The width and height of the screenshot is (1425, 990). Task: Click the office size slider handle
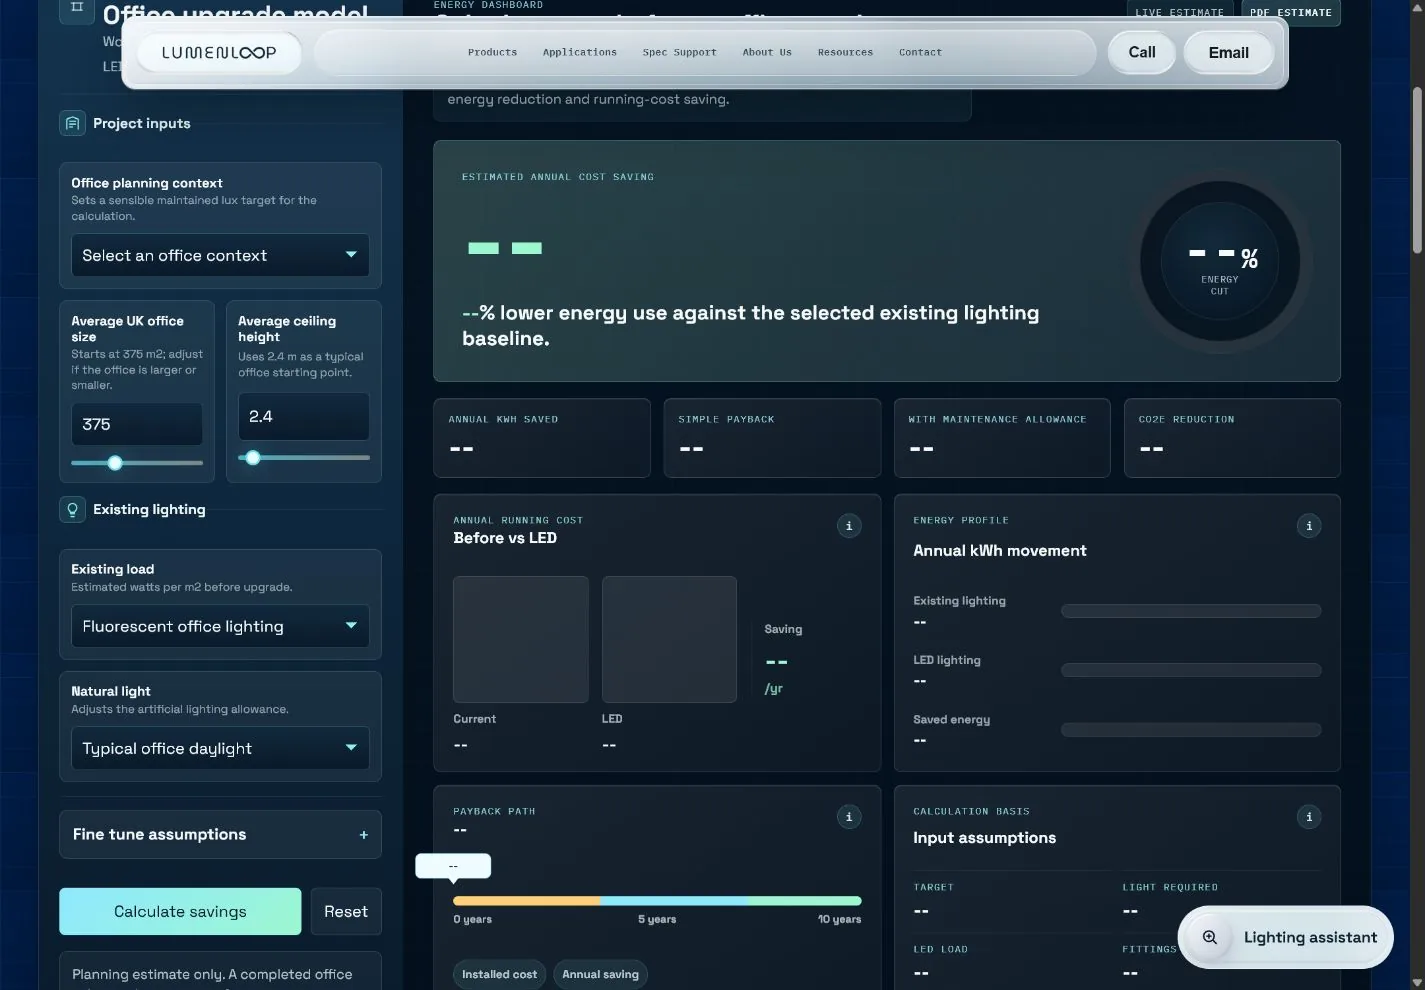[115, 462]
